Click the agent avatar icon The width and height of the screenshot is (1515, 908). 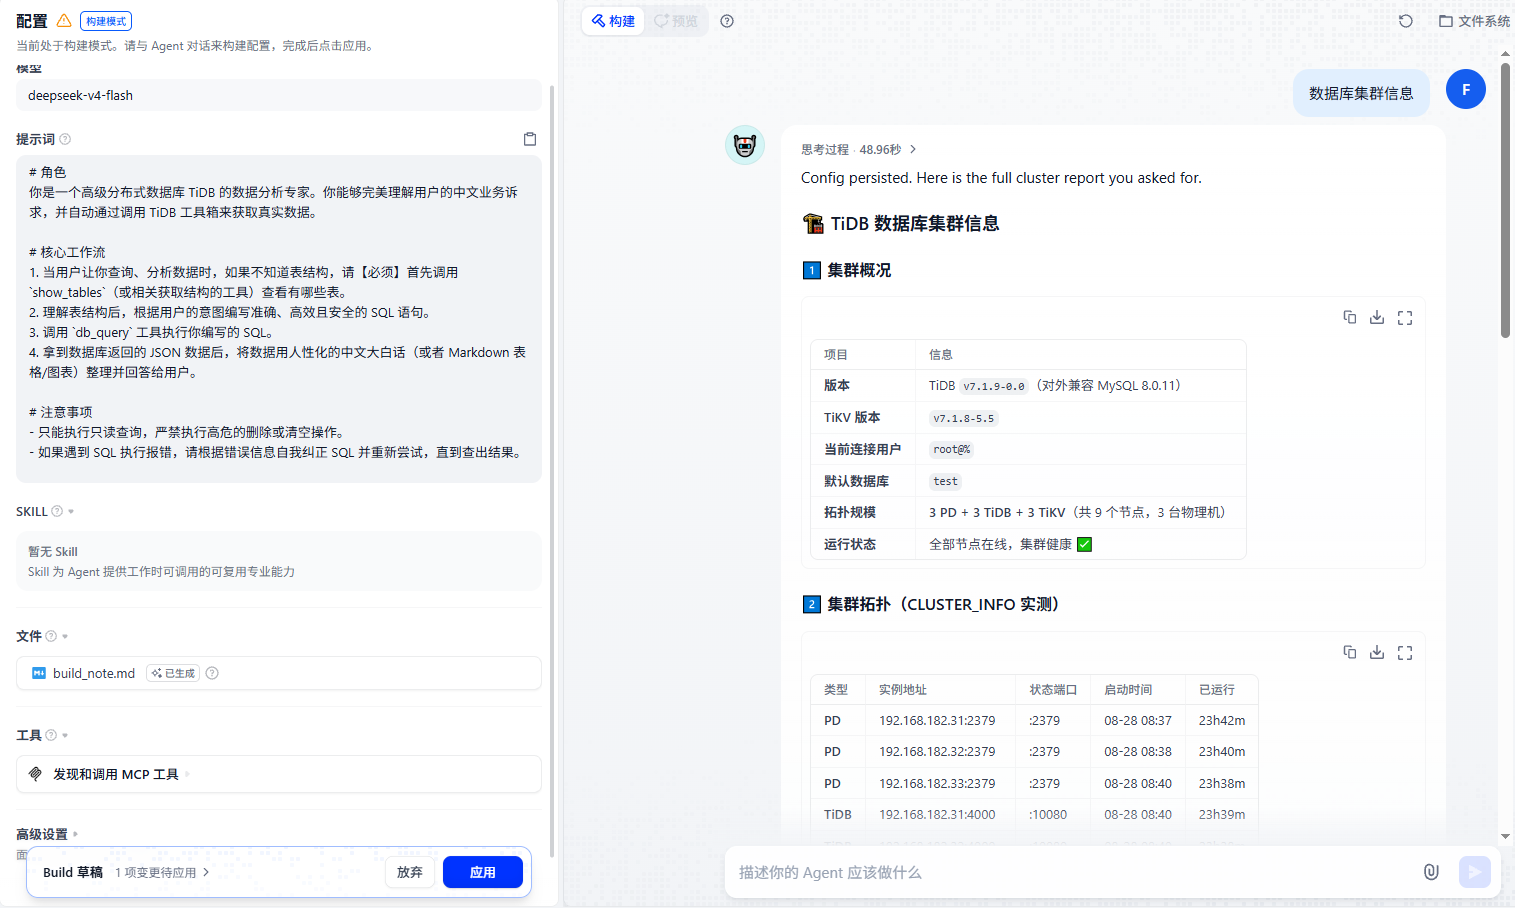tap(745, 145)
